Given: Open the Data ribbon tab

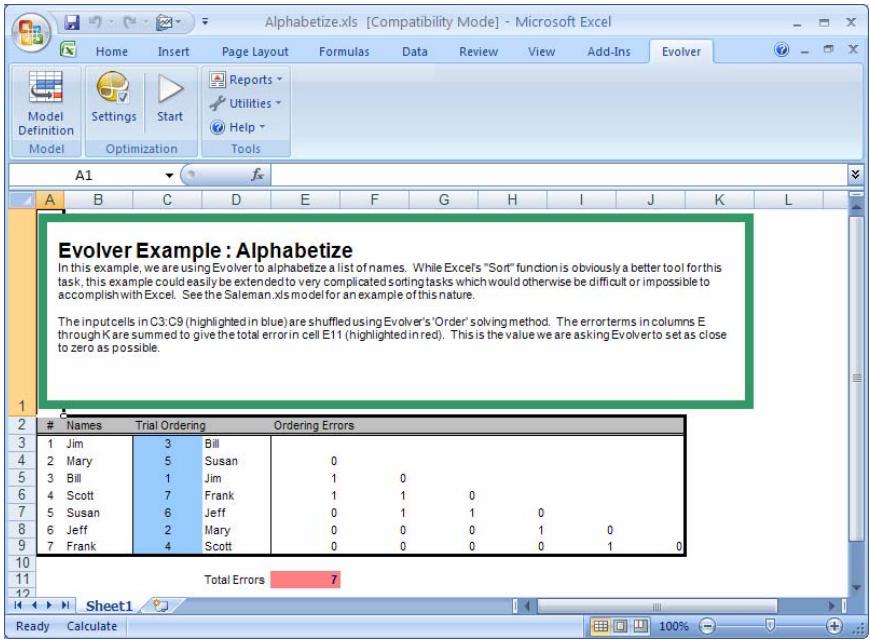Looking at the screenshot, I should (x=414, y=51).
